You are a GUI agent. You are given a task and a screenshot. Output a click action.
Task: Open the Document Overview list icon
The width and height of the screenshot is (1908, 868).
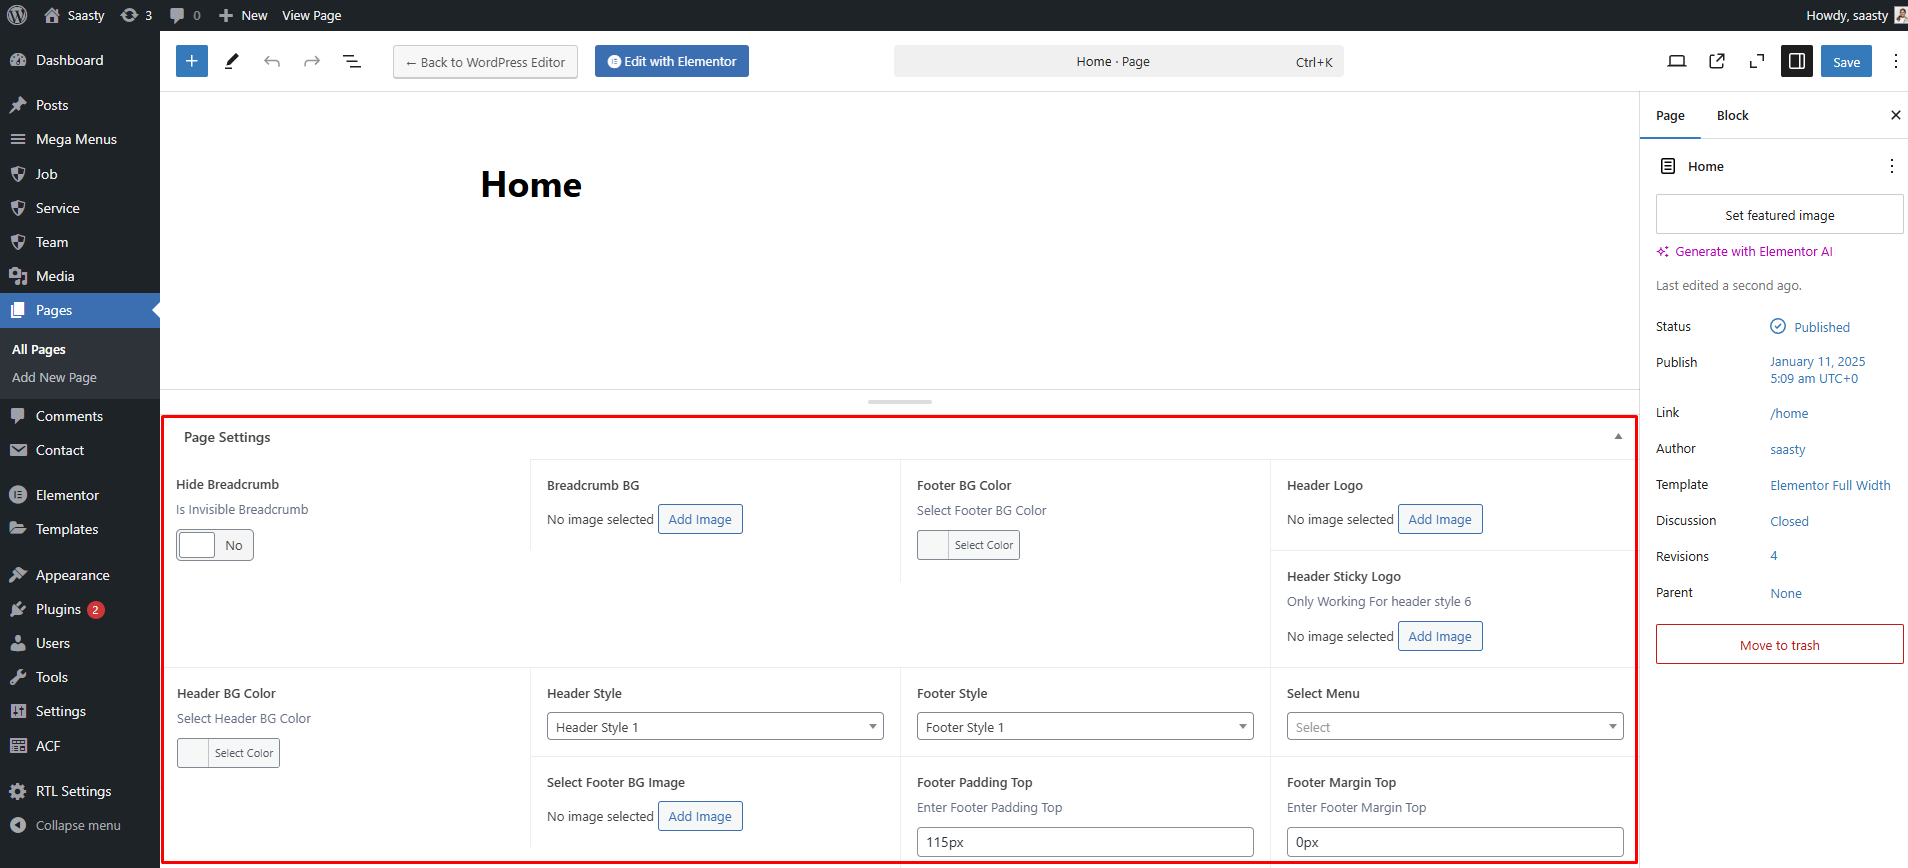352,61
